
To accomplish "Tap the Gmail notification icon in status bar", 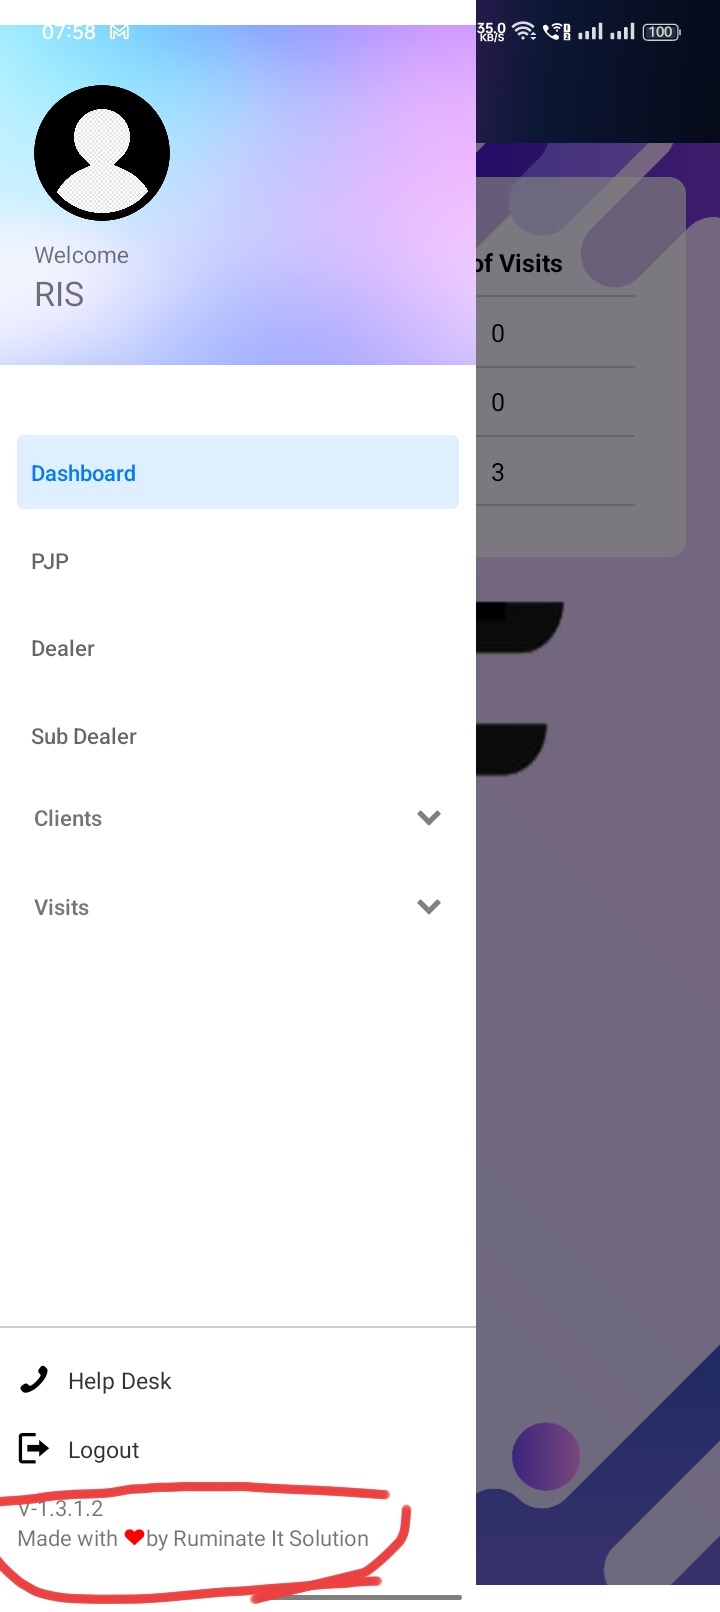I will [x=120, y=32].
